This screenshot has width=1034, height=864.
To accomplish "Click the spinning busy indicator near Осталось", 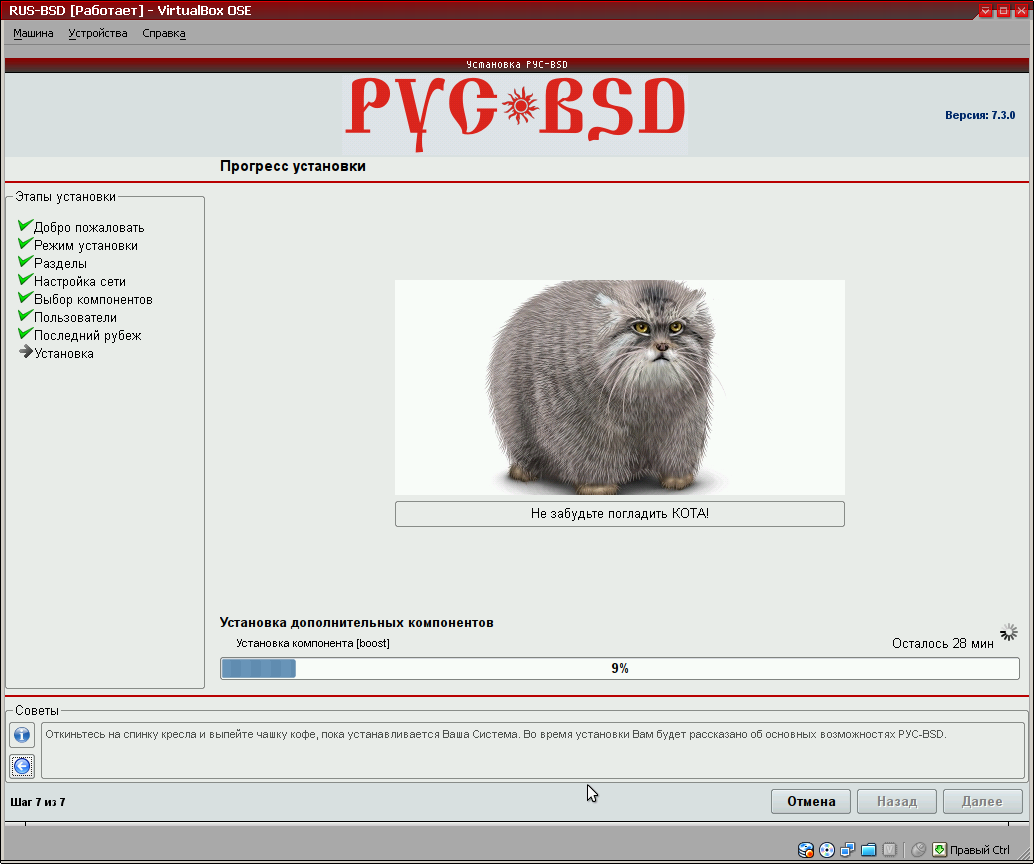I will (1008, 632).
